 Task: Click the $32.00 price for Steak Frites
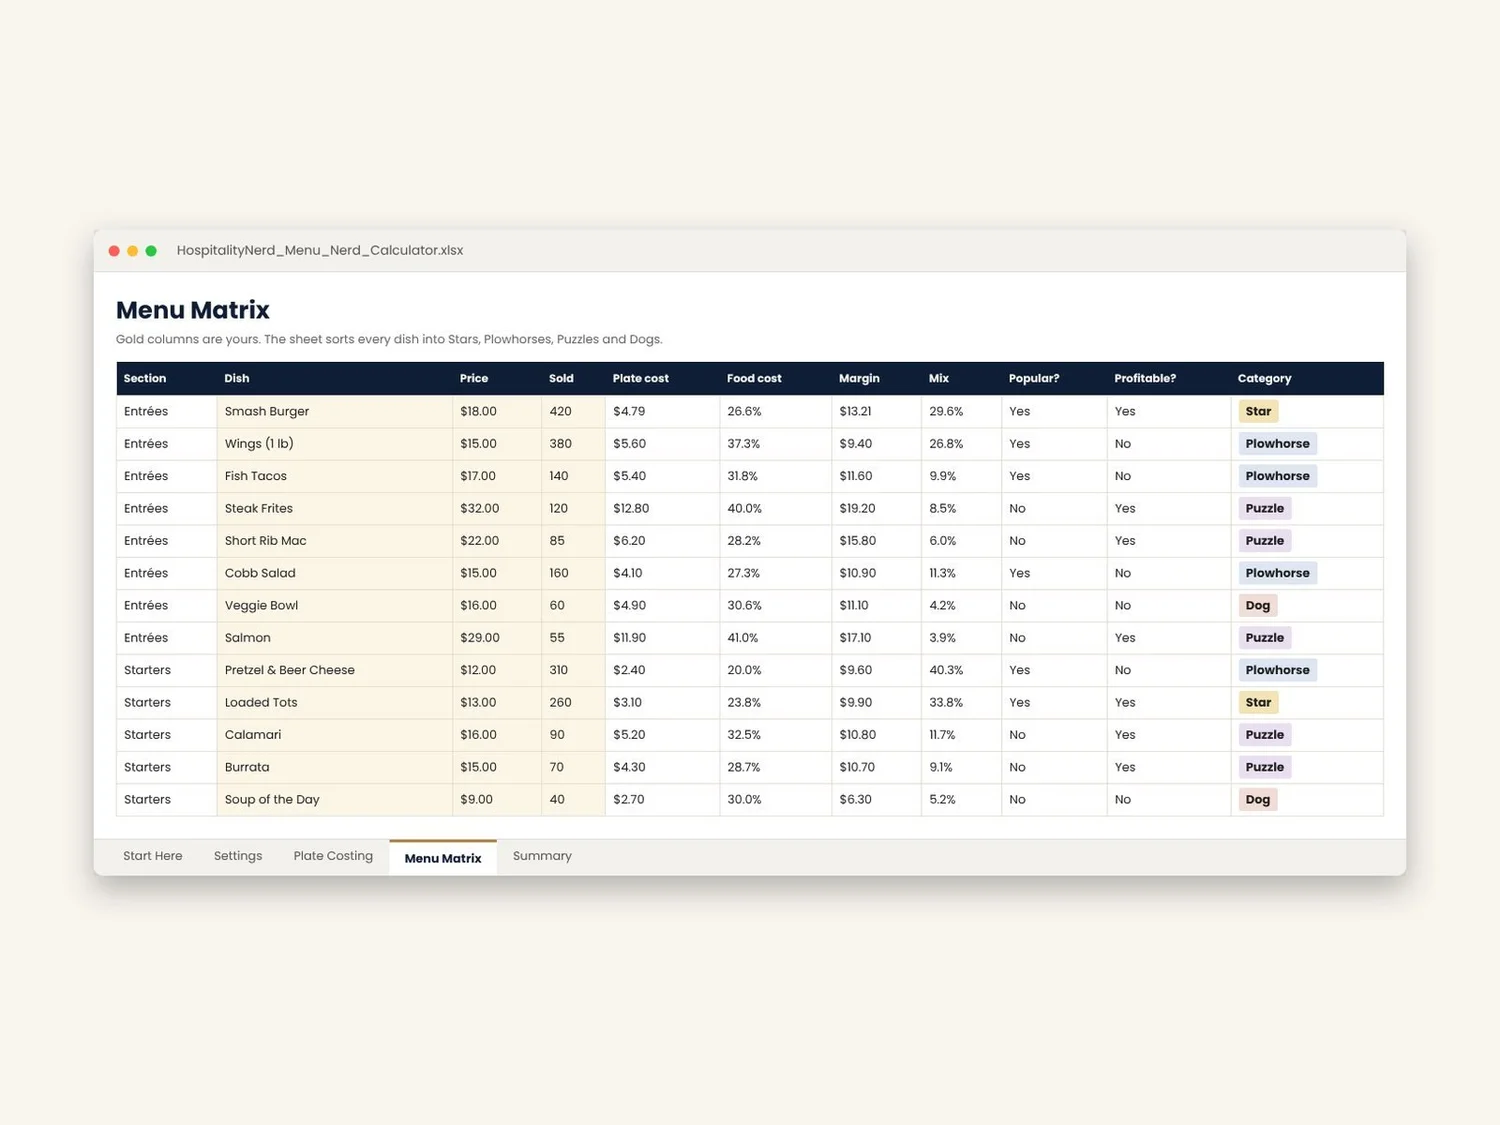pos(497,509)
